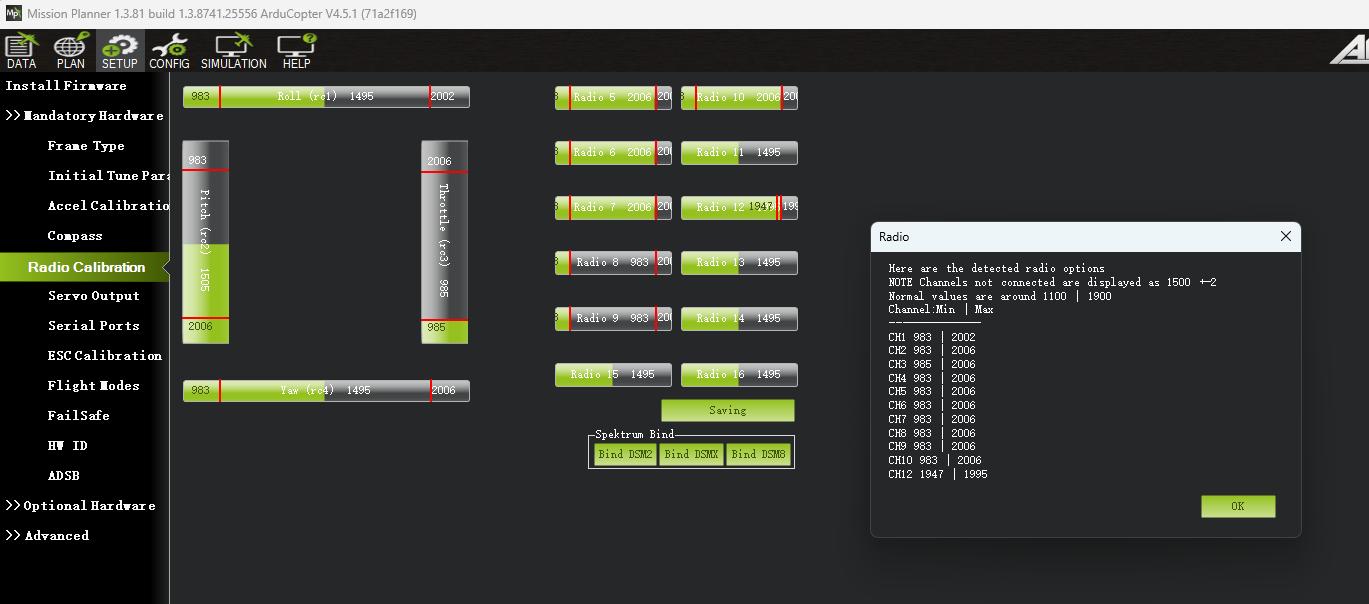Click the Radio 16 channel bar

739,374
